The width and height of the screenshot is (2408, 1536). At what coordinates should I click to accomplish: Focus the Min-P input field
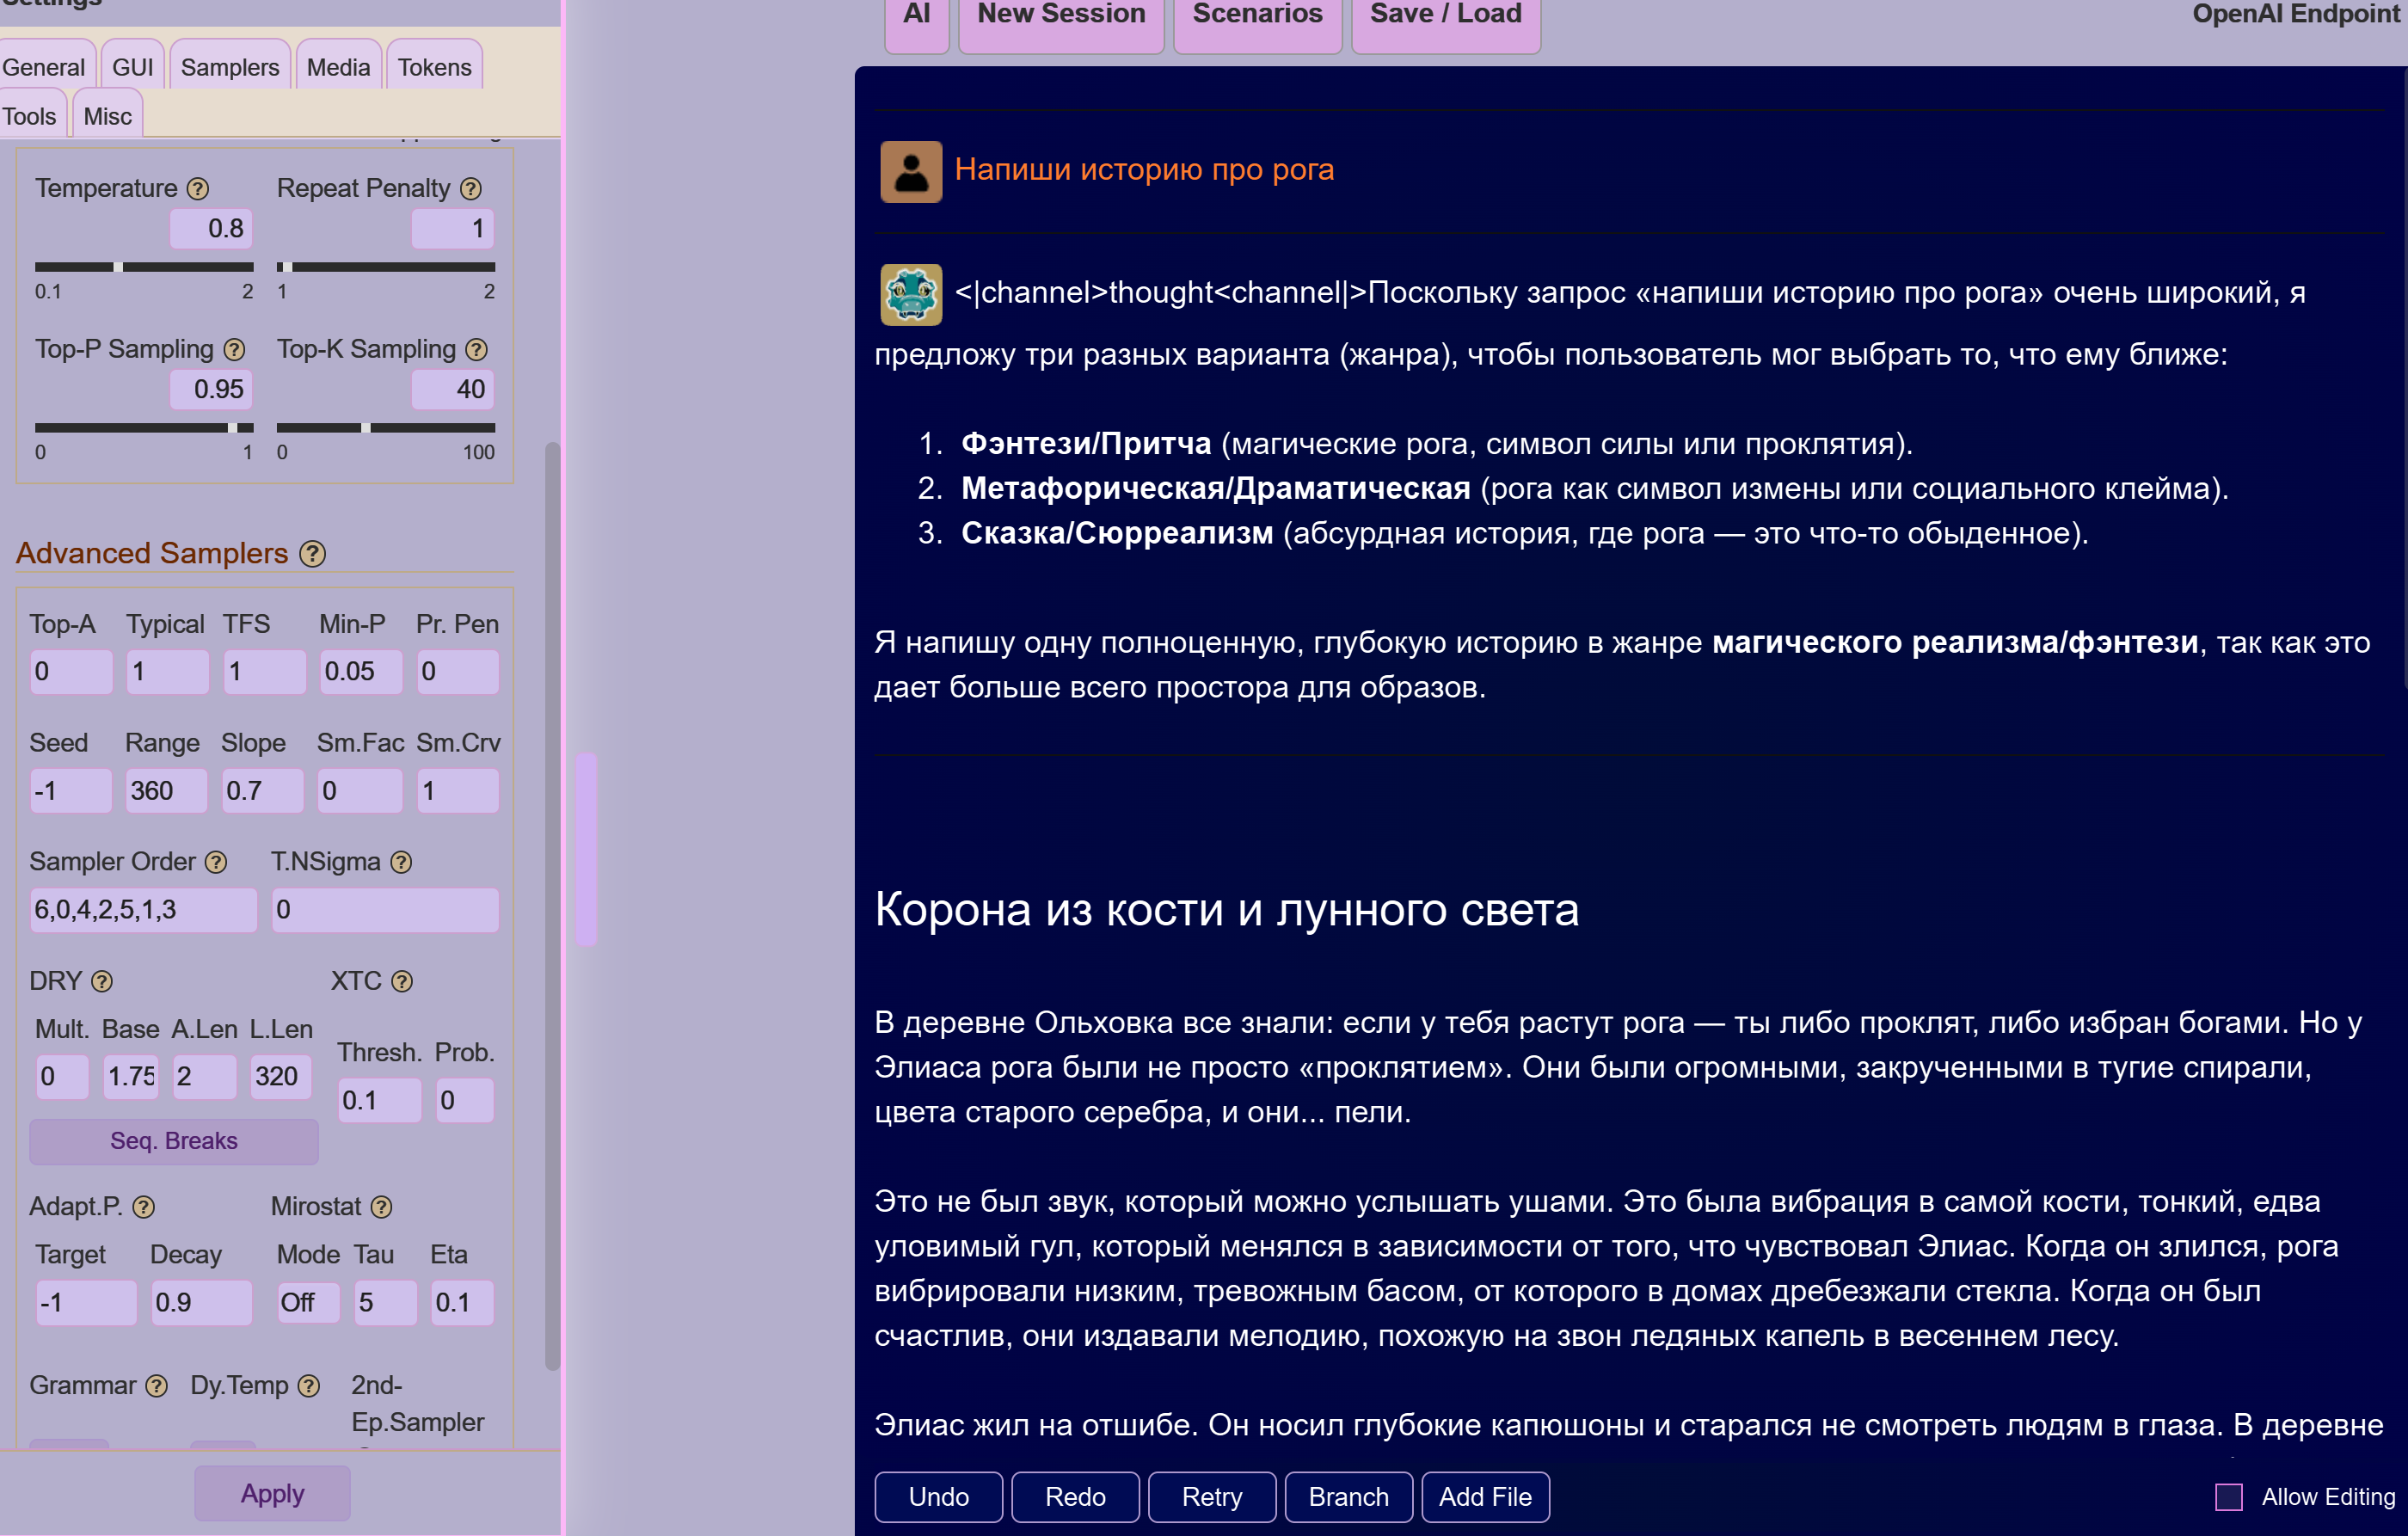pos(361,671)
